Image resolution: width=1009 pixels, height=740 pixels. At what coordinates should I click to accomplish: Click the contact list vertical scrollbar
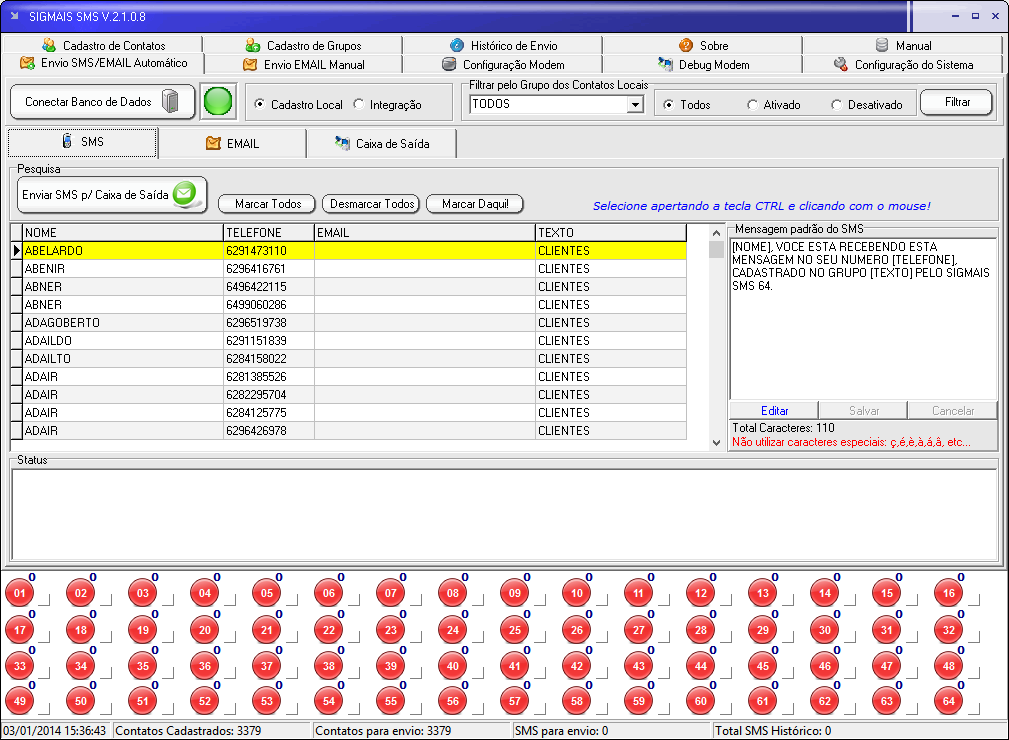tap(716, 340)
